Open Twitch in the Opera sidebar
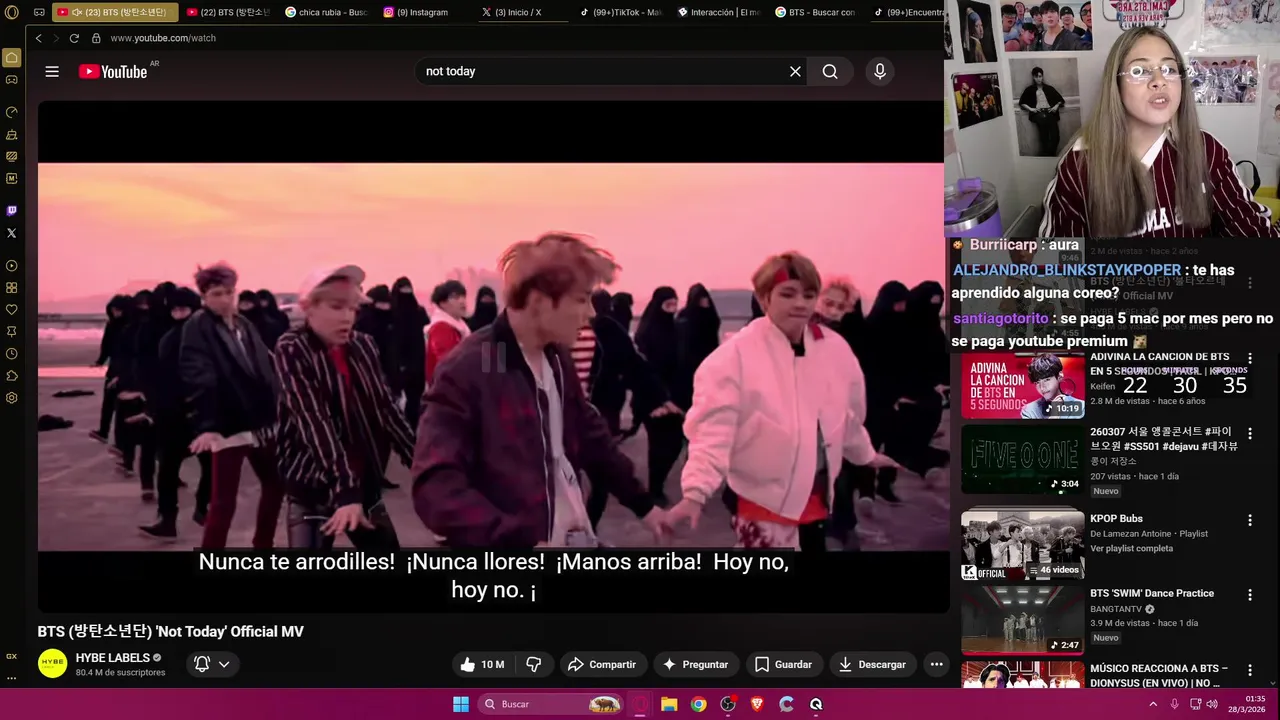This screenshot has width=1280, height=720. tap(12, 211)
